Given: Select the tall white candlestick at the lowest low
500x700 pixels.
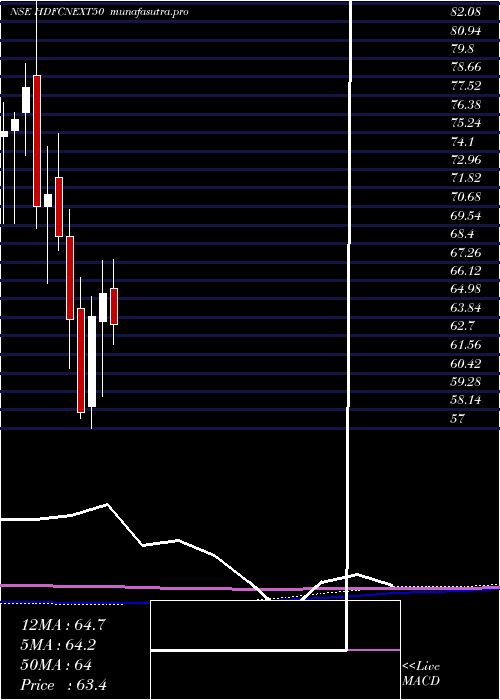Looking at the screenshot, I should [92, 361].
